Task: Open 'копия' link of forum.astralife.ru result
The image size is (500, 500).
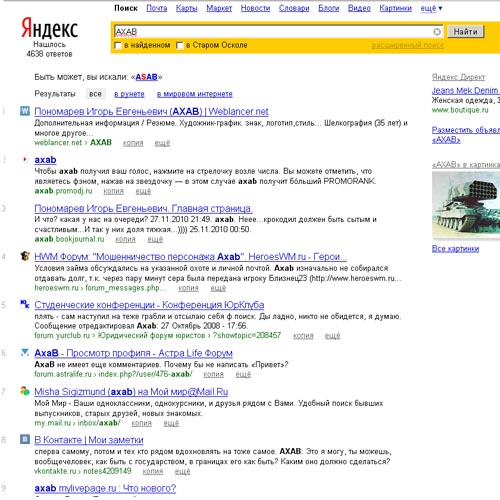Action: pos(214,374)
